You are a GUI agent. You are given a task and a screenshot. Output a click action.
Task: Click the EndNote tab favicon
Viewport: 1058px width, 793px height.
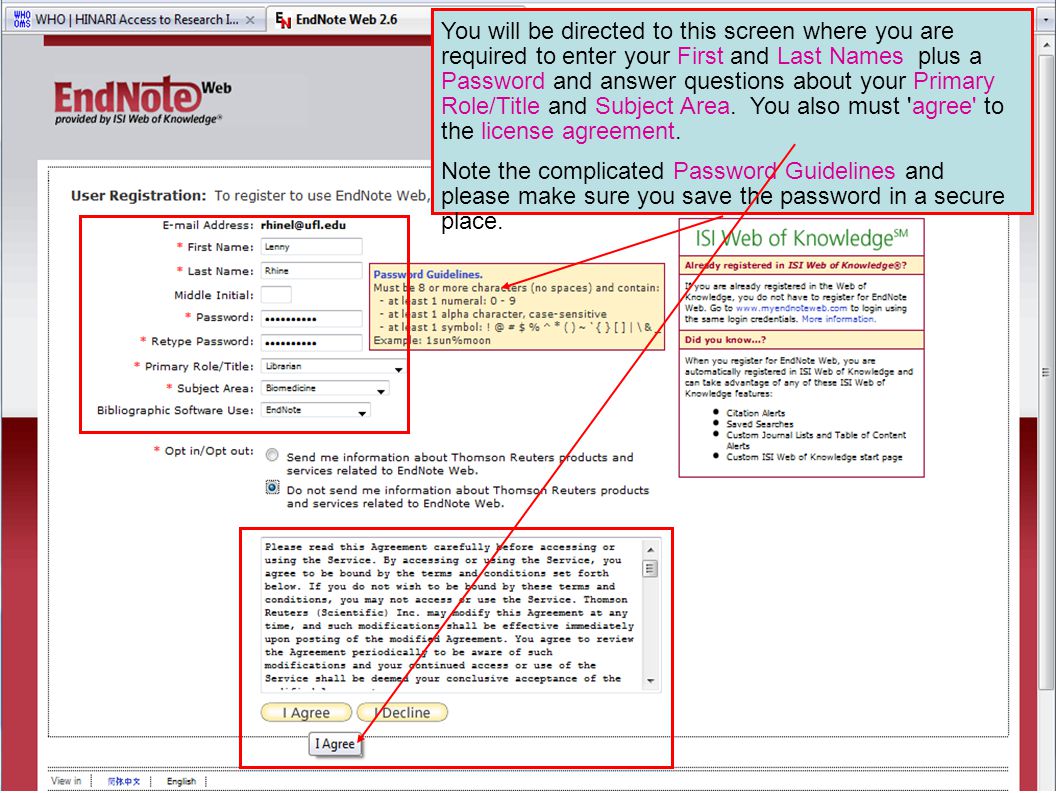point(283,20)
